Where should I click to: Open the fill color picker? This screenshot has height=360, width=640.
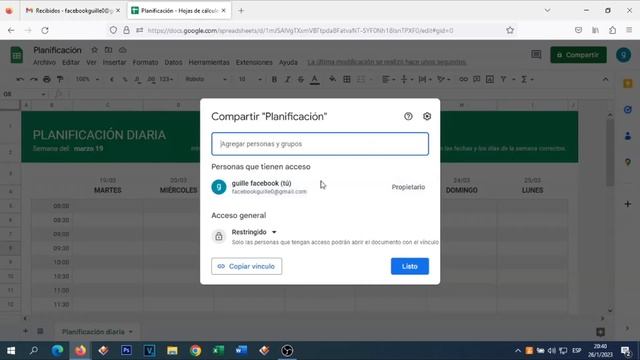(333, 79)
